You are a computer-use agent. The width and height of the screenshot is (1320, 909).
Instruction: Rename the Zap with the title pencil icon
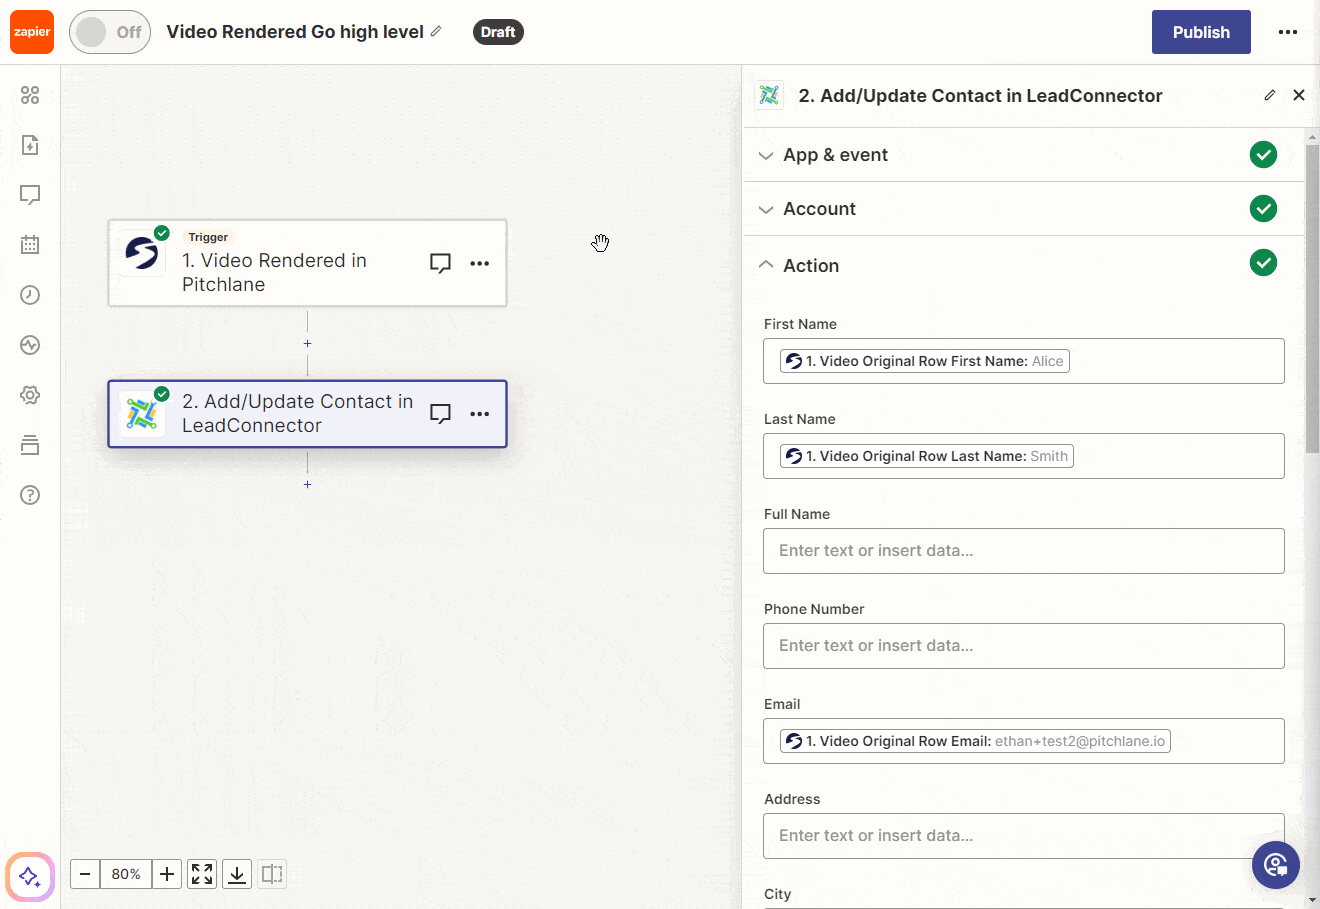pos(436,32)
